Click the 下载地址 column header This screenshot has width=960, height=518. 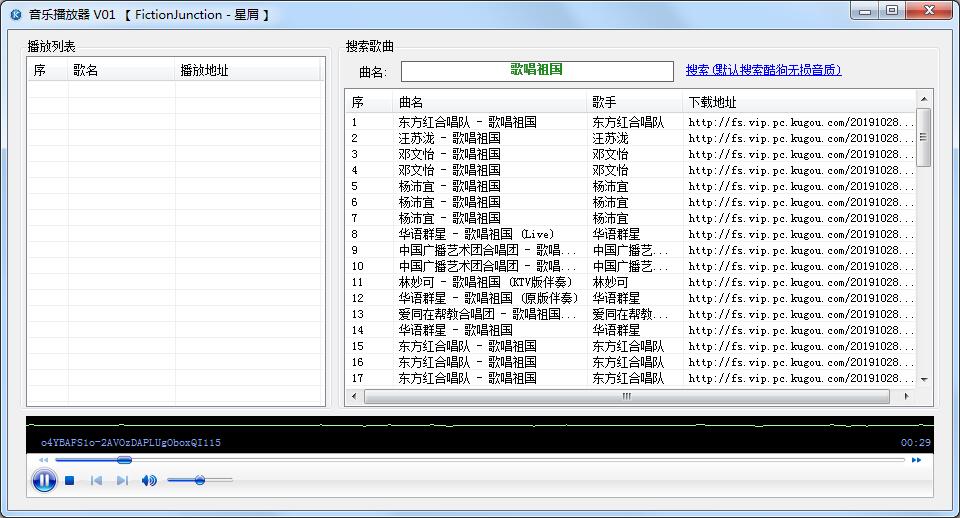[712, 102]
